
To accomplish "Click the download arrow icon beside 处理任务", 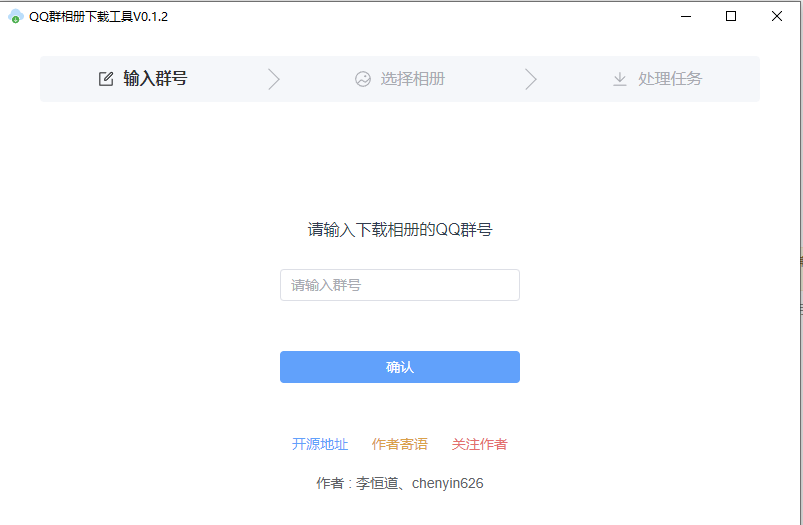I will point(620,79).
